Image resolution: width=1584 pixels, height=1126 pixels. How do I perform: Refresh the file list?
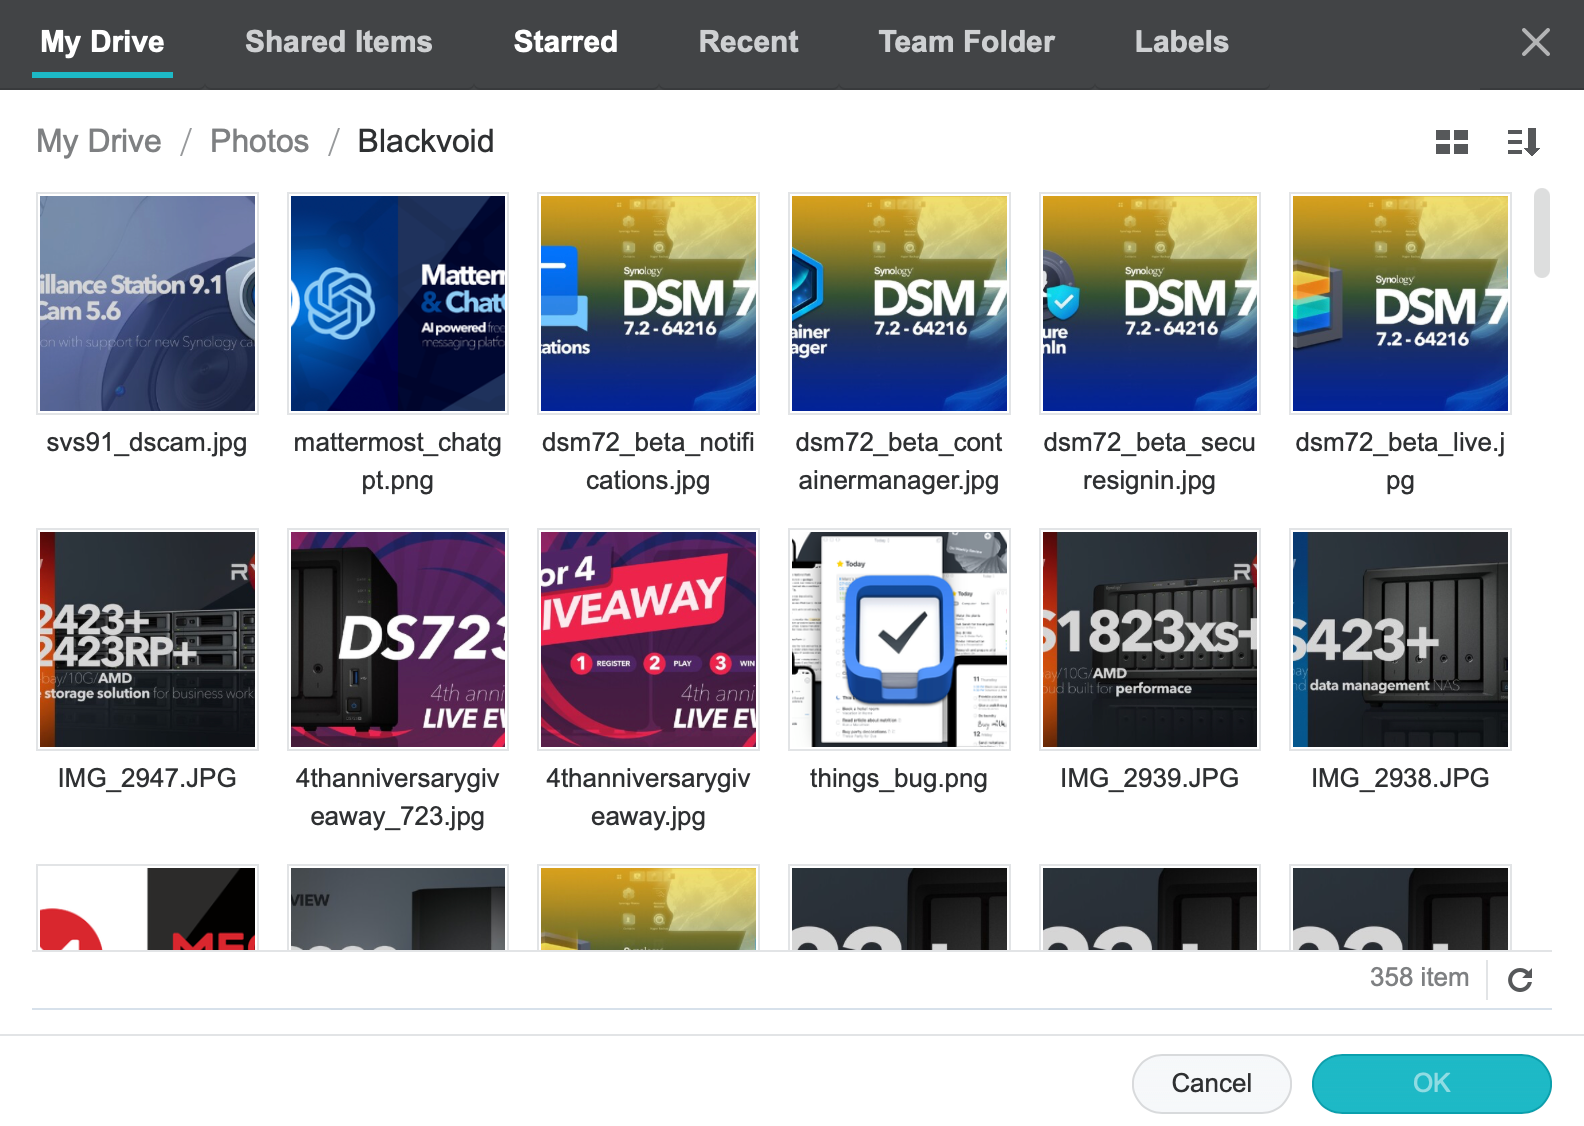1520,980
